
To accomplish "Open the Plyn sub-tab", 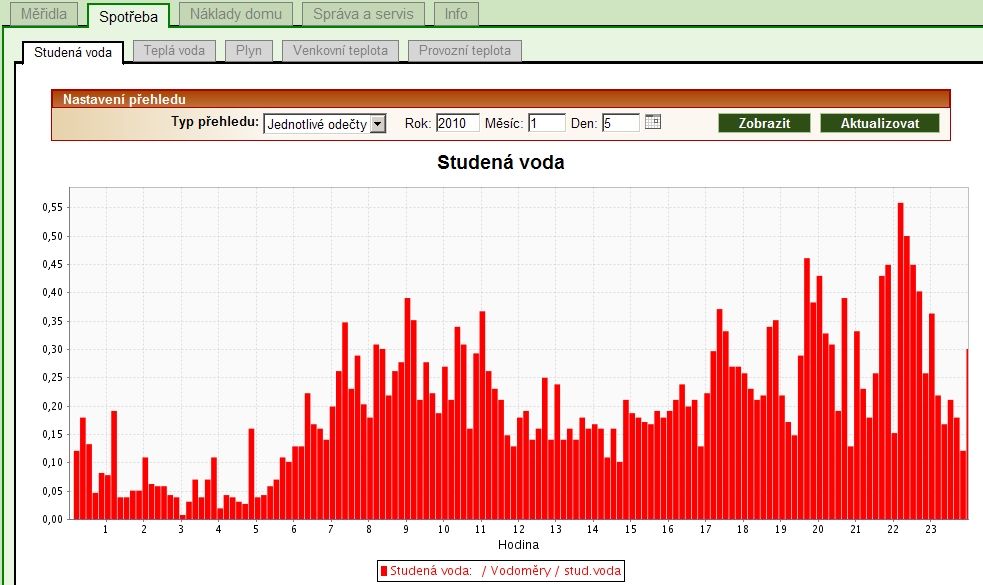I will [249, 50].
